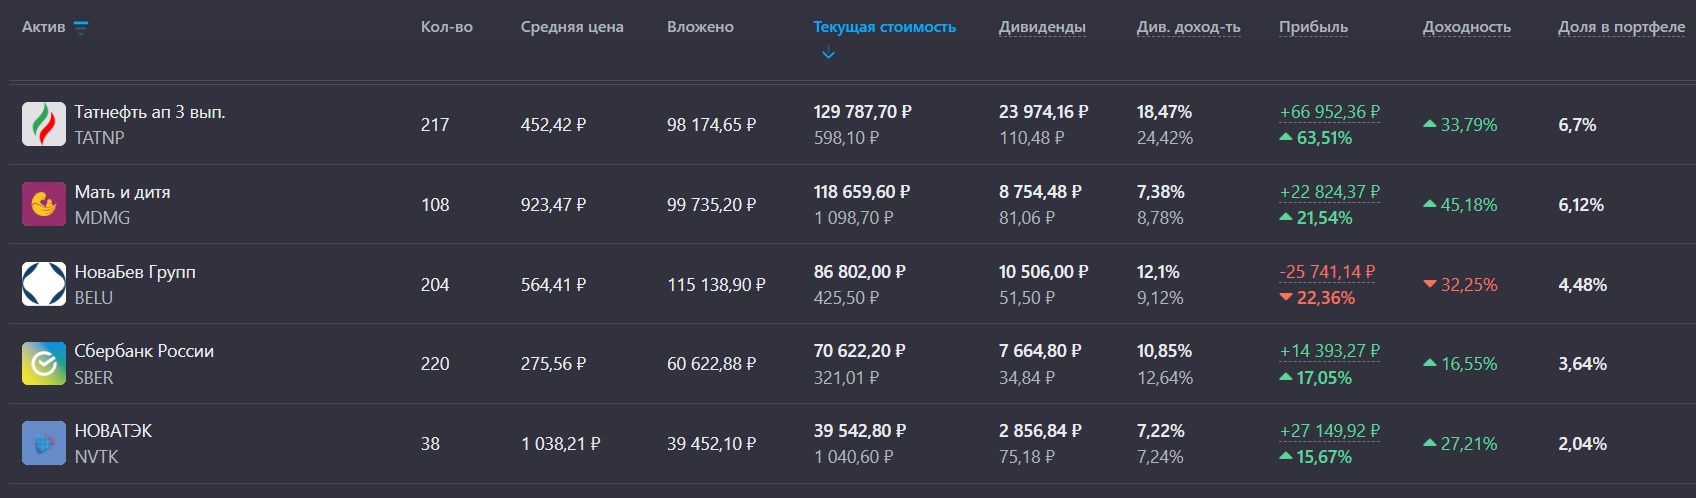Open the Сбербанк России asset link

click(x=144, y=351)
